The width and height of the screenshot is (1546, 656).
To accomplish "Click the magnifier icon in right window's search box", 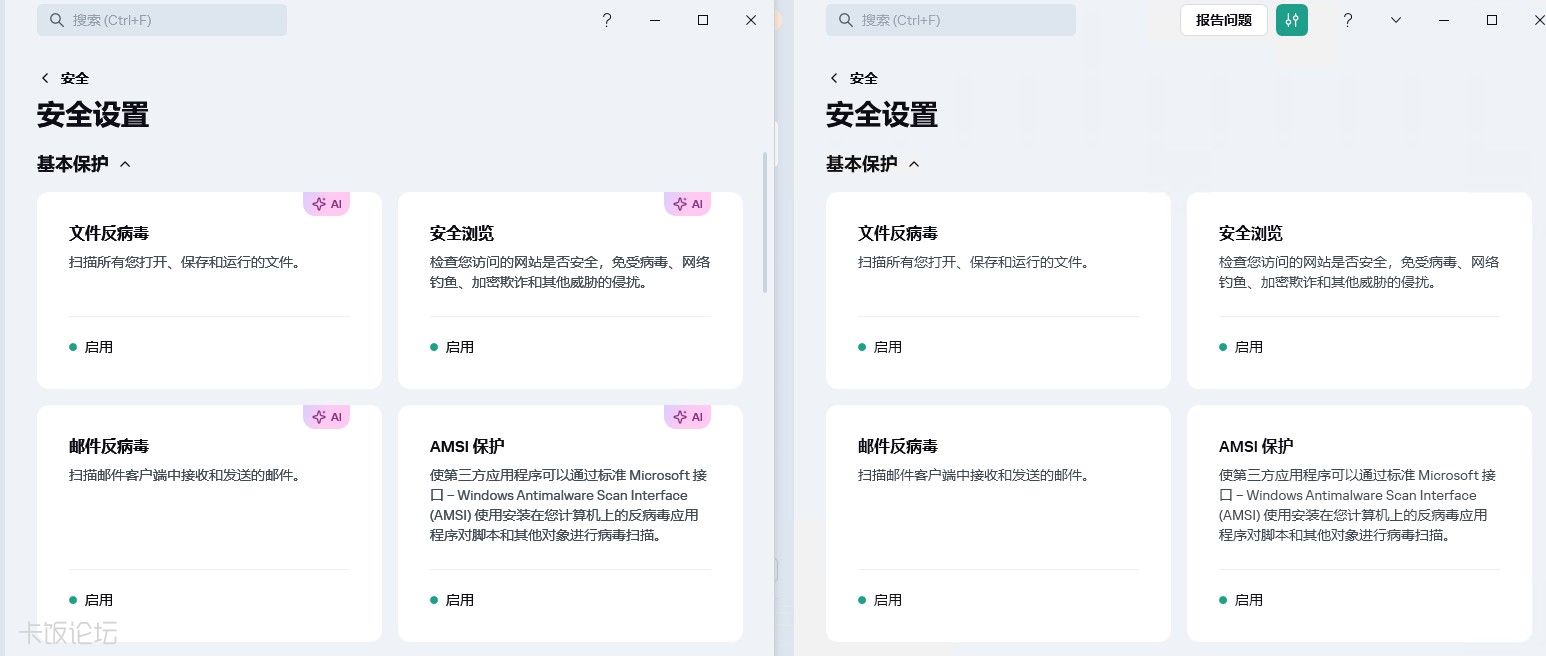I will pos(845,20).
